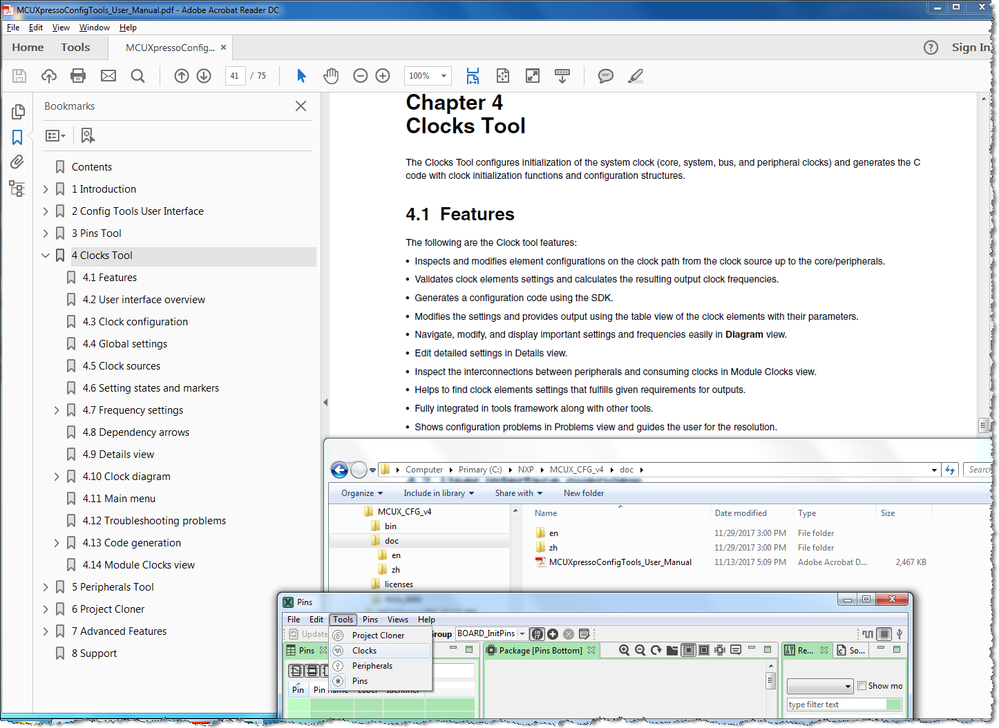
Task: Open the highlighter pen tool
Action: click(635, 76)
